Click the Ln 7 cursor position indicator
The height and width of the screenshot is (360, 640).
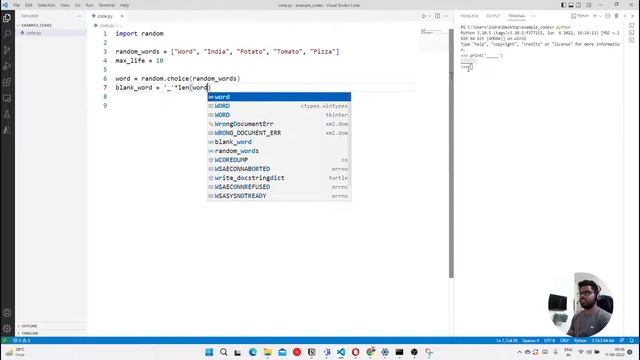coord(507,340)
